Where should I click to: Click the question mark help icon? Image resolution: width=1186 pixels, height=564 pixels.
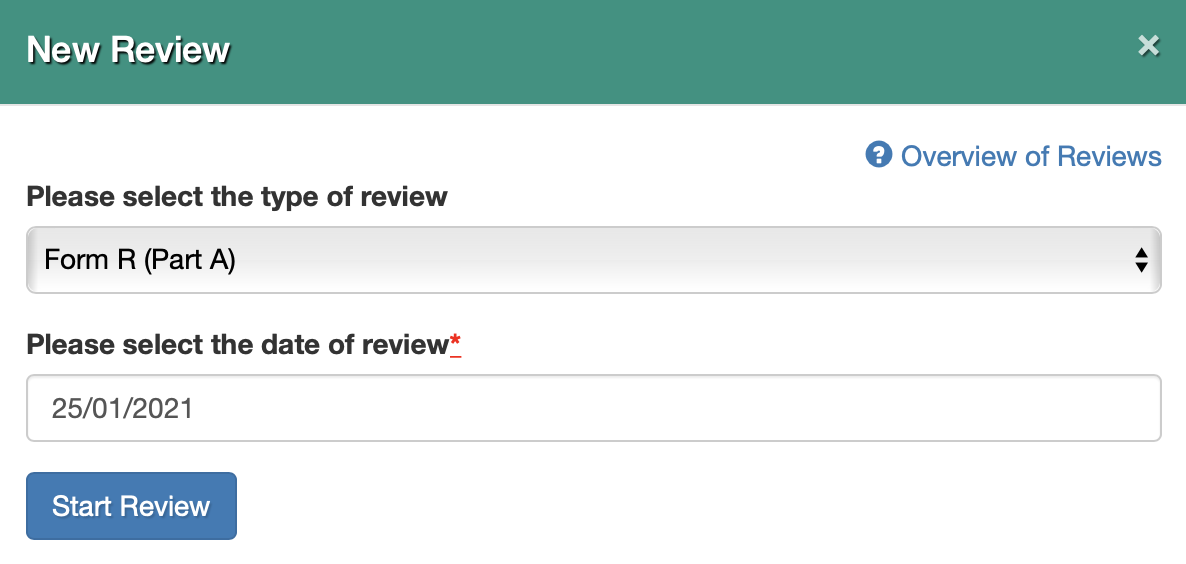click(x=878, y=155)
